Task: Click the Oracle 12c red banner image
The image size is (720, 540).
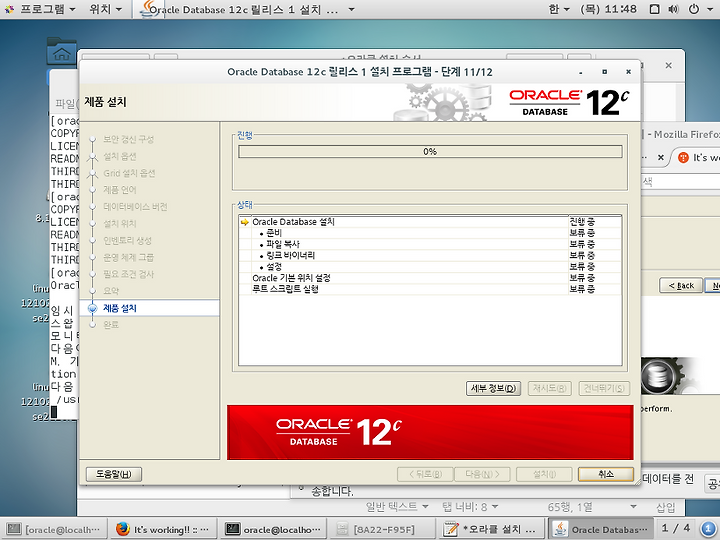Action: pos(430,432)
